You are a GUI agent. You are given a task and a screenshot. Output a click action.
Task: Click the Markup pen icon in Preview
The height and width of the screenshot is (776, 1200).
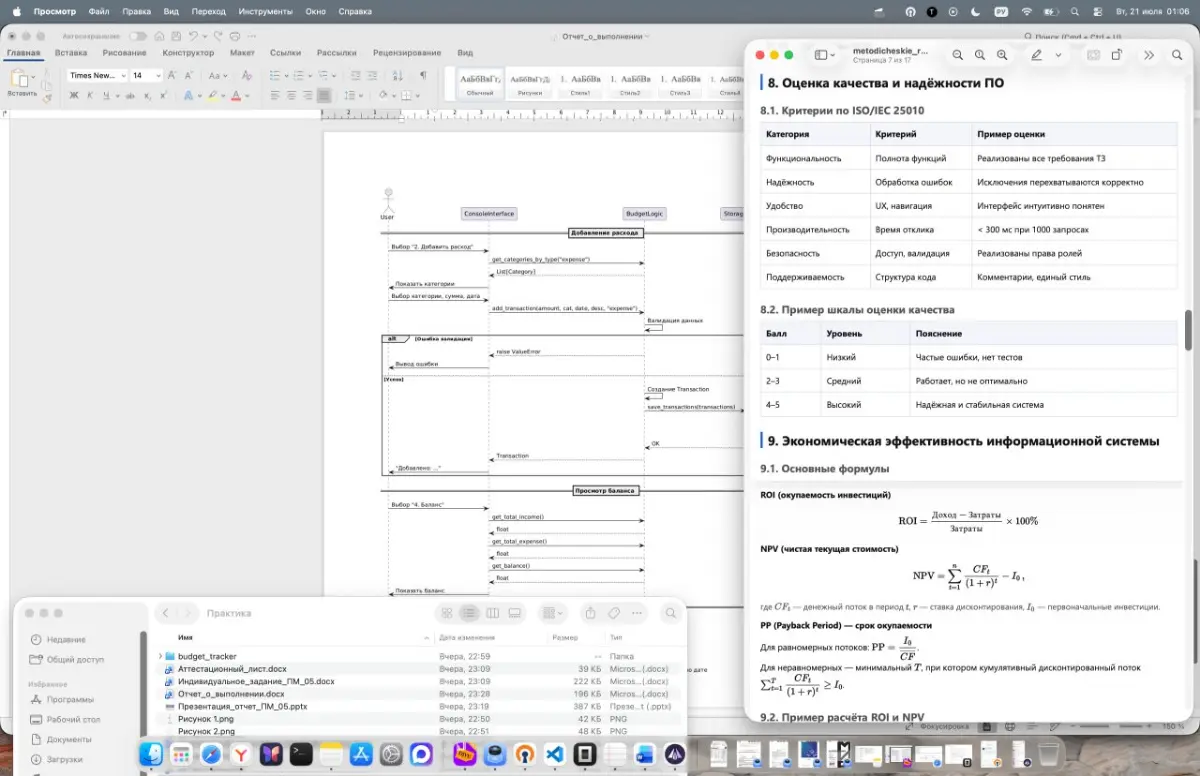pyautogui.click(x=1037, y=55)
